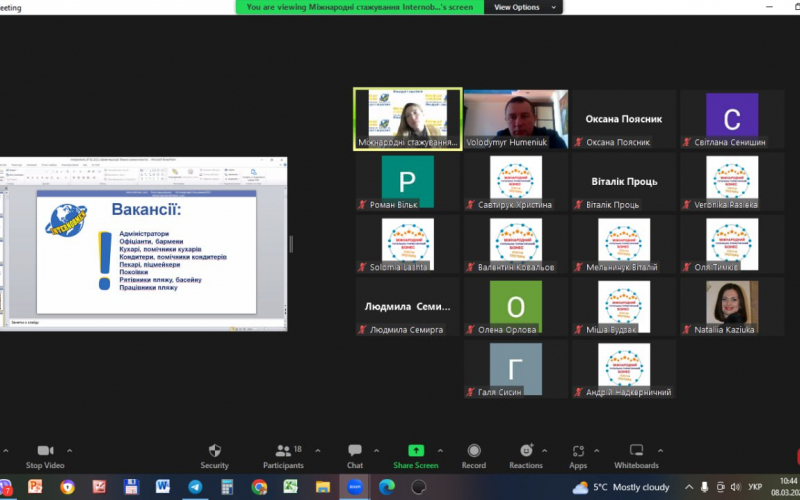Select the Міжнародні стажування video tile
This screenshot has height=500, width=800.
point(408,119)
